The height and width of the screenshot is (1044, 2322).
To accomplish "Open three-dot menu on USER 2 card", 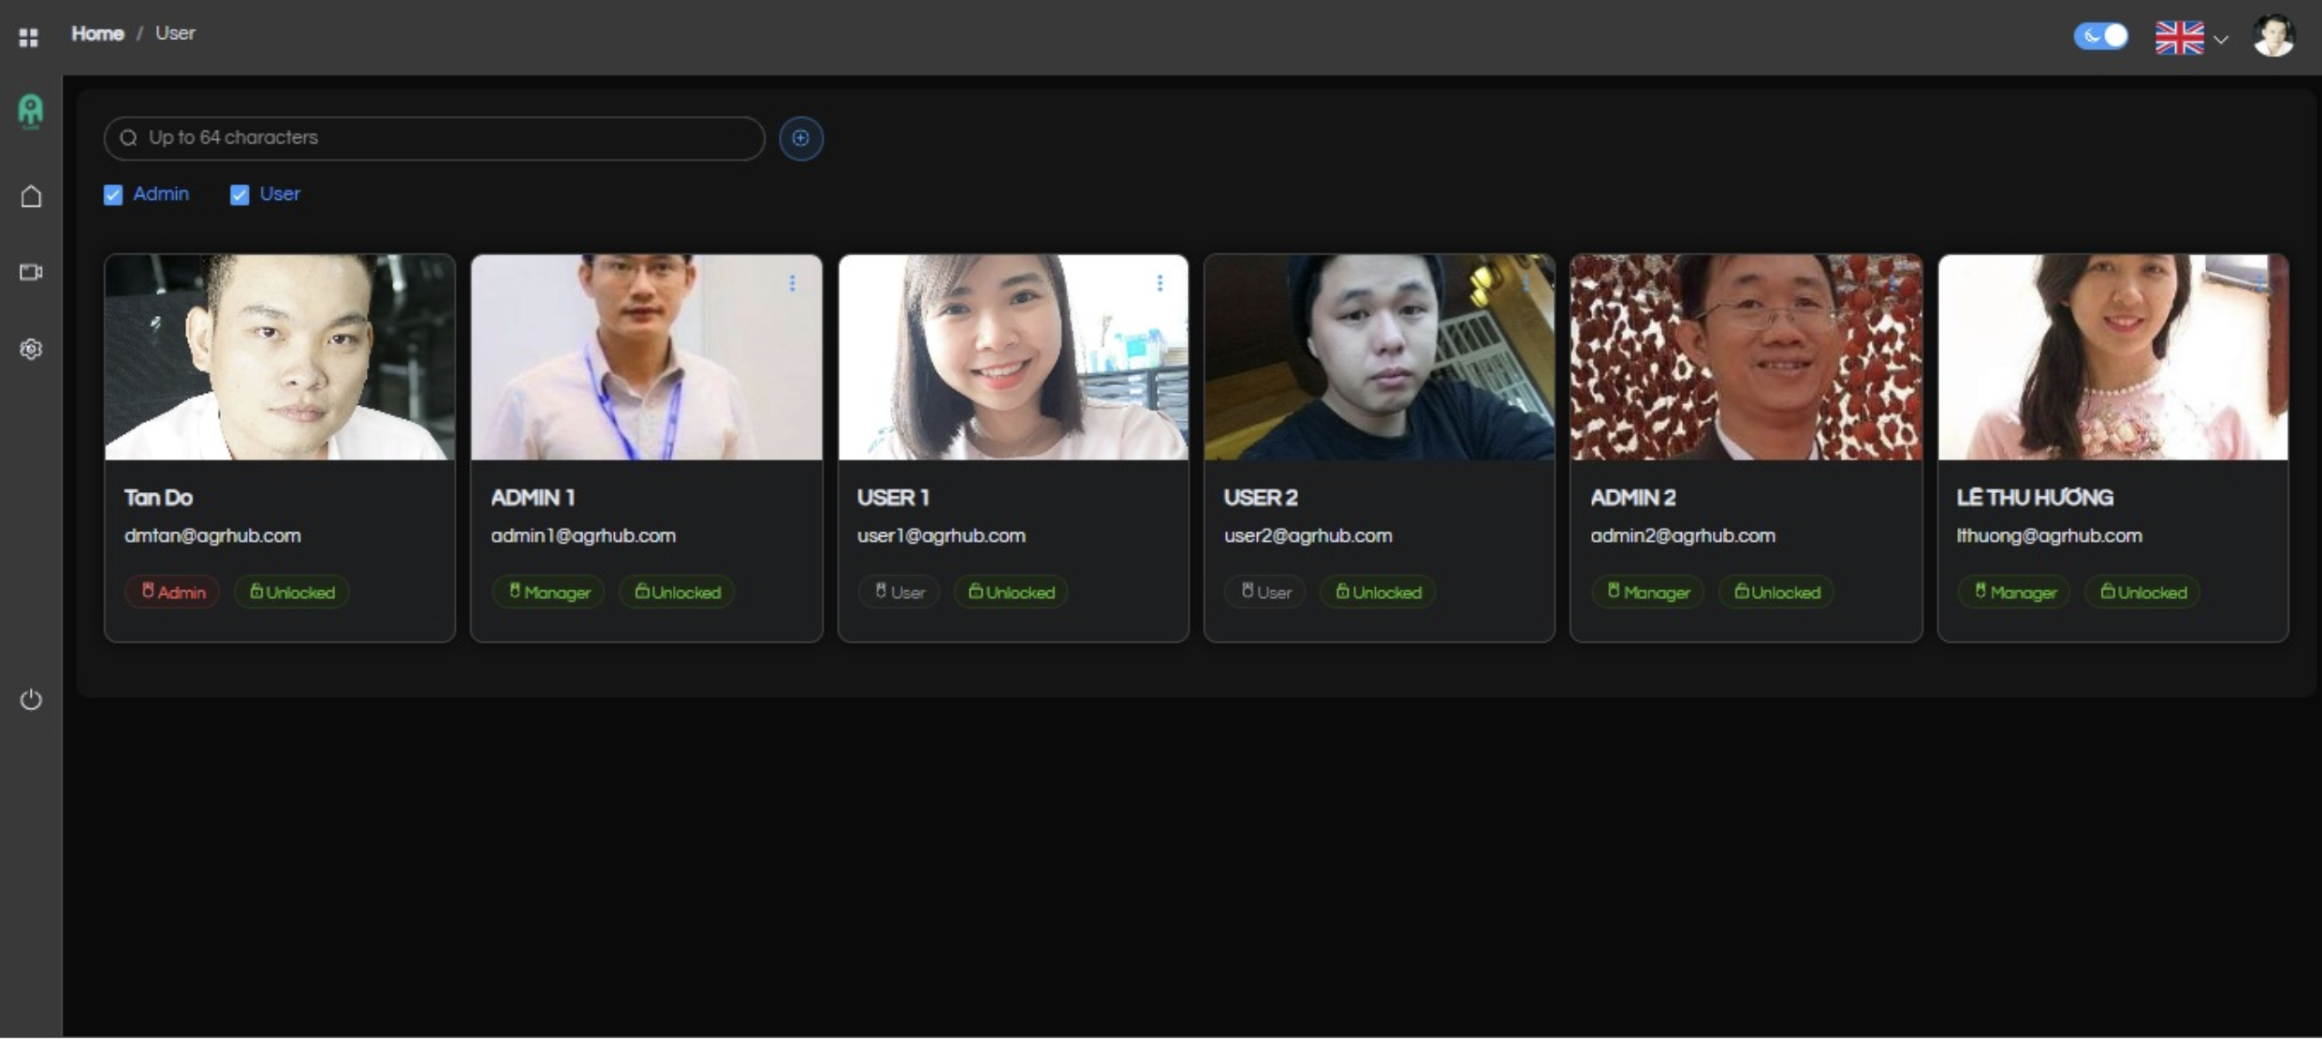I will [1526, 283].
